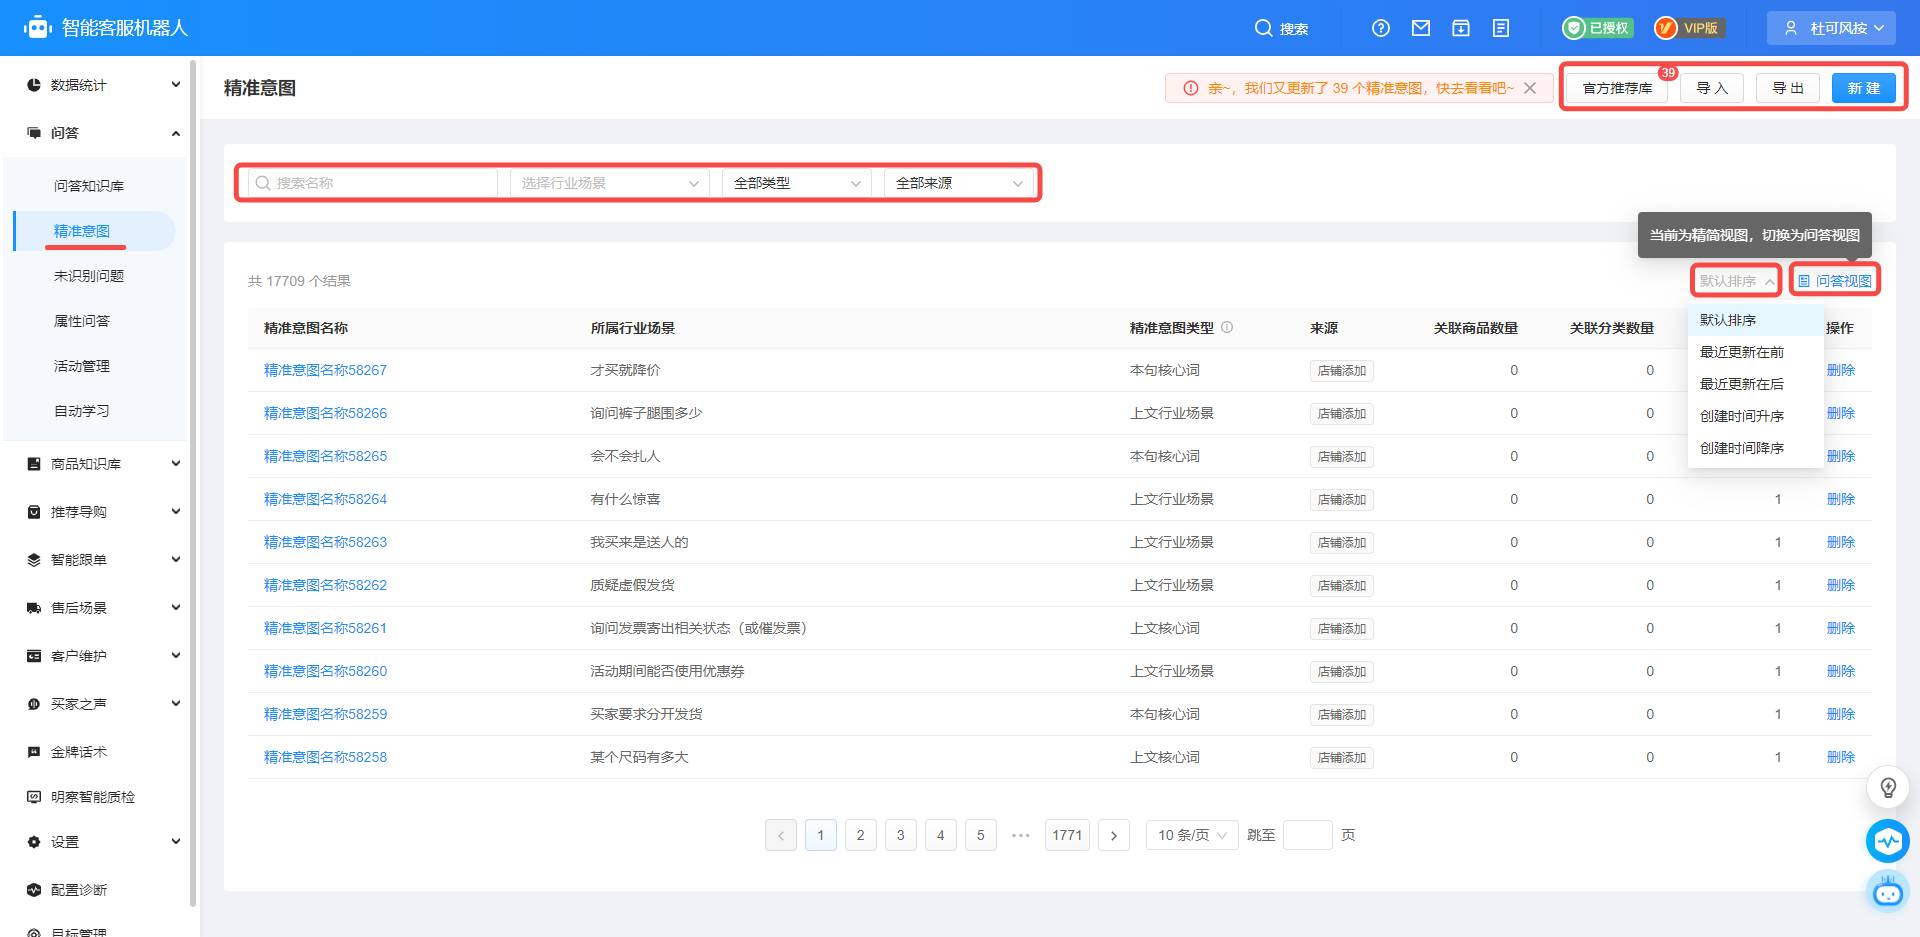Open the blue monitoring floating icon

1888,841
